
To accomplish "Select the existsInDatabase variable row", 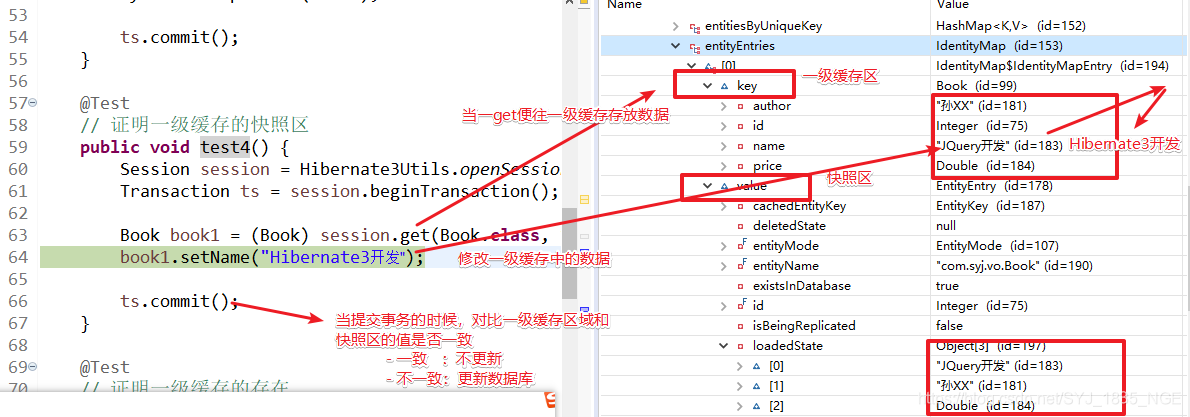I will pos(894,286).
